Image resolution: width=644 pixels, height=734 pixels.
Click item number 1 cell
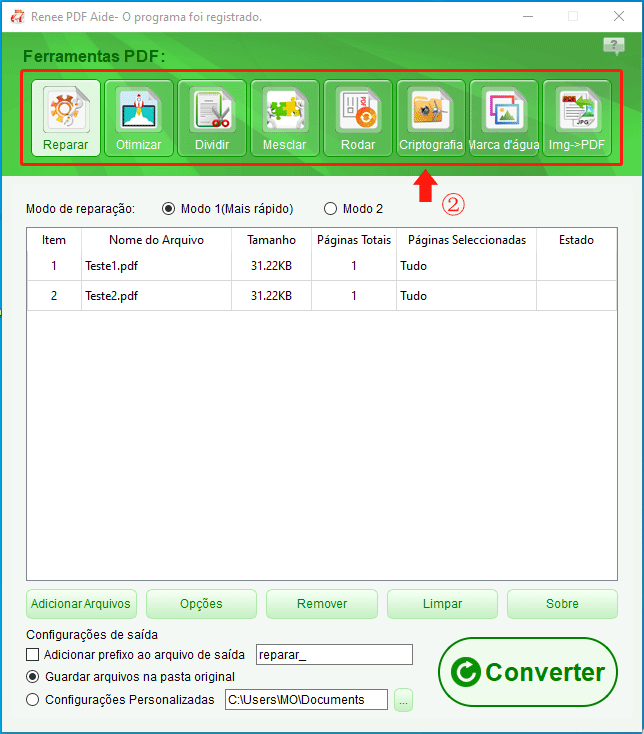[x=54, y=266]
